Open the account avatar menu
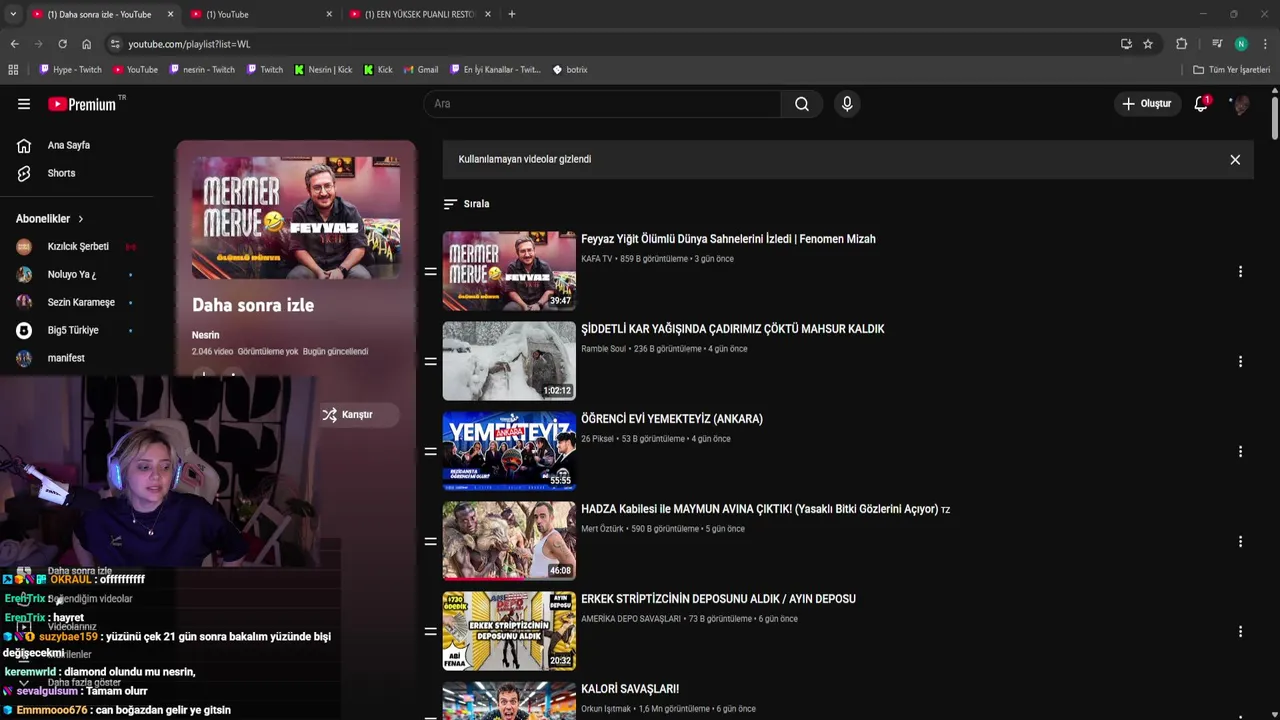Screen dimensions: 1280x720 (x=1241, y=104)
